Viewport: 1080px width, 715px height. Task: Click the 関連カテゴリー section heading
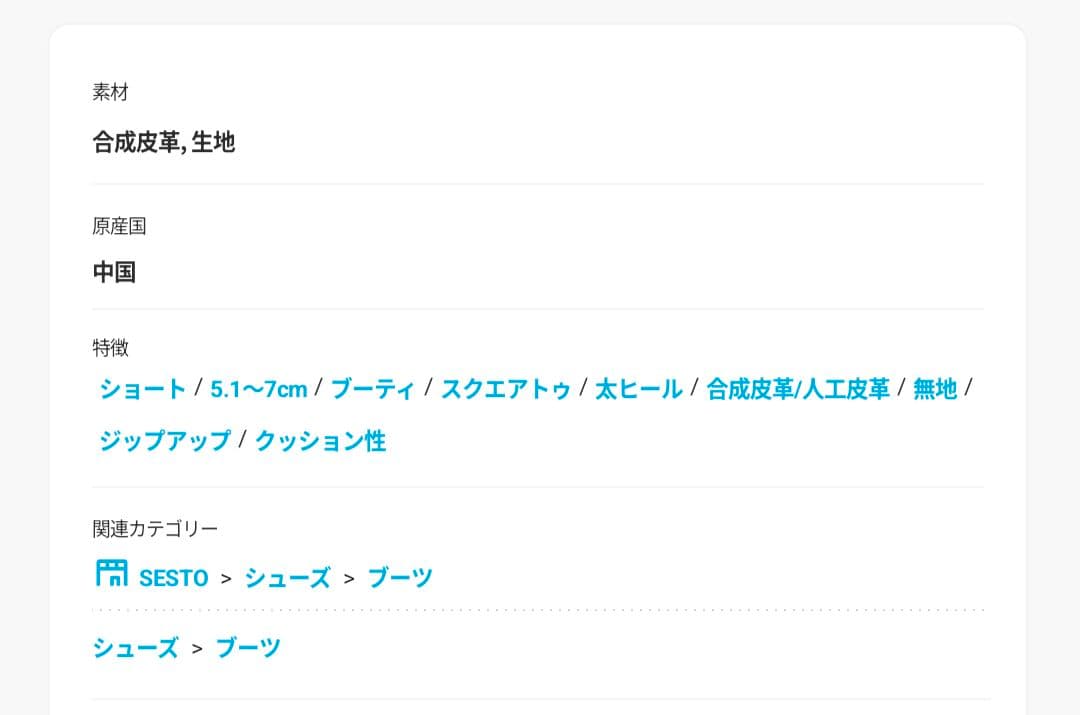click(155, 528)
